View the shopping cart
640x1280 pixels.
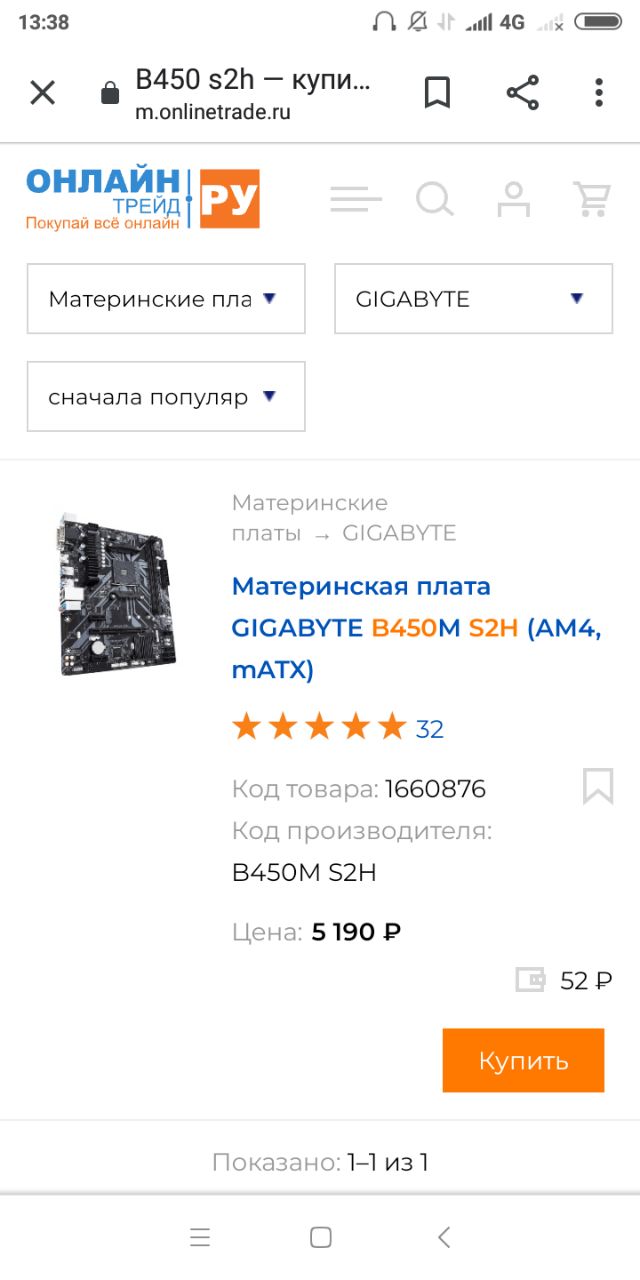pos(592,199)
